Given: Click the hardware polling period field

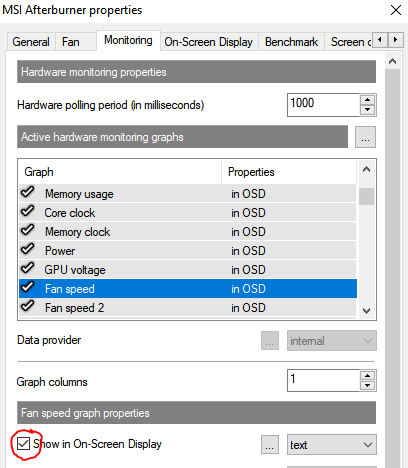Looking at the screenshot, I should [323, 105].
